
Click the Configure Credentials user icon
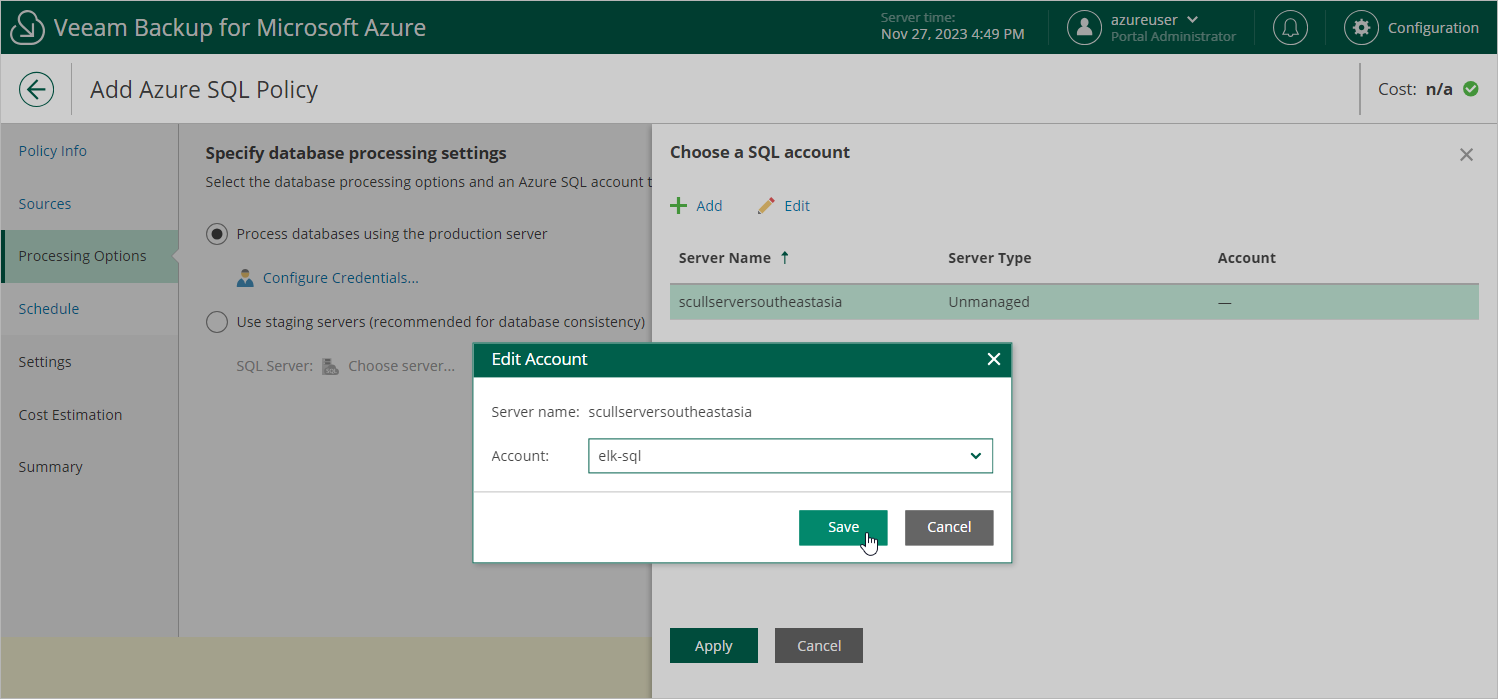[x=245, y=278]
